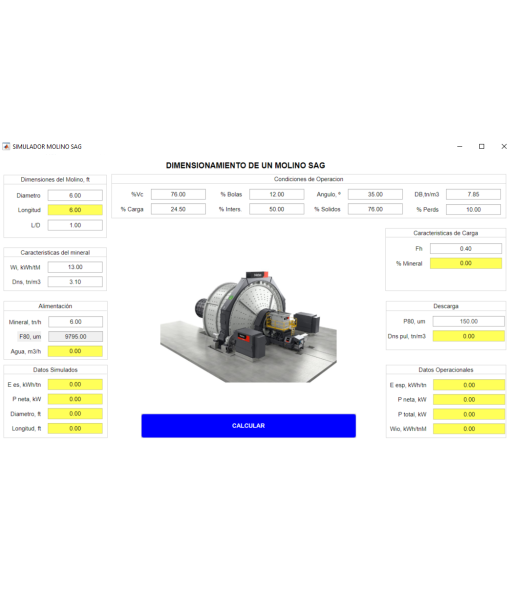The height and width of the screenshot is (608, 513).
Task: Click the % Inters. field
Action: [x=277, y=209]
